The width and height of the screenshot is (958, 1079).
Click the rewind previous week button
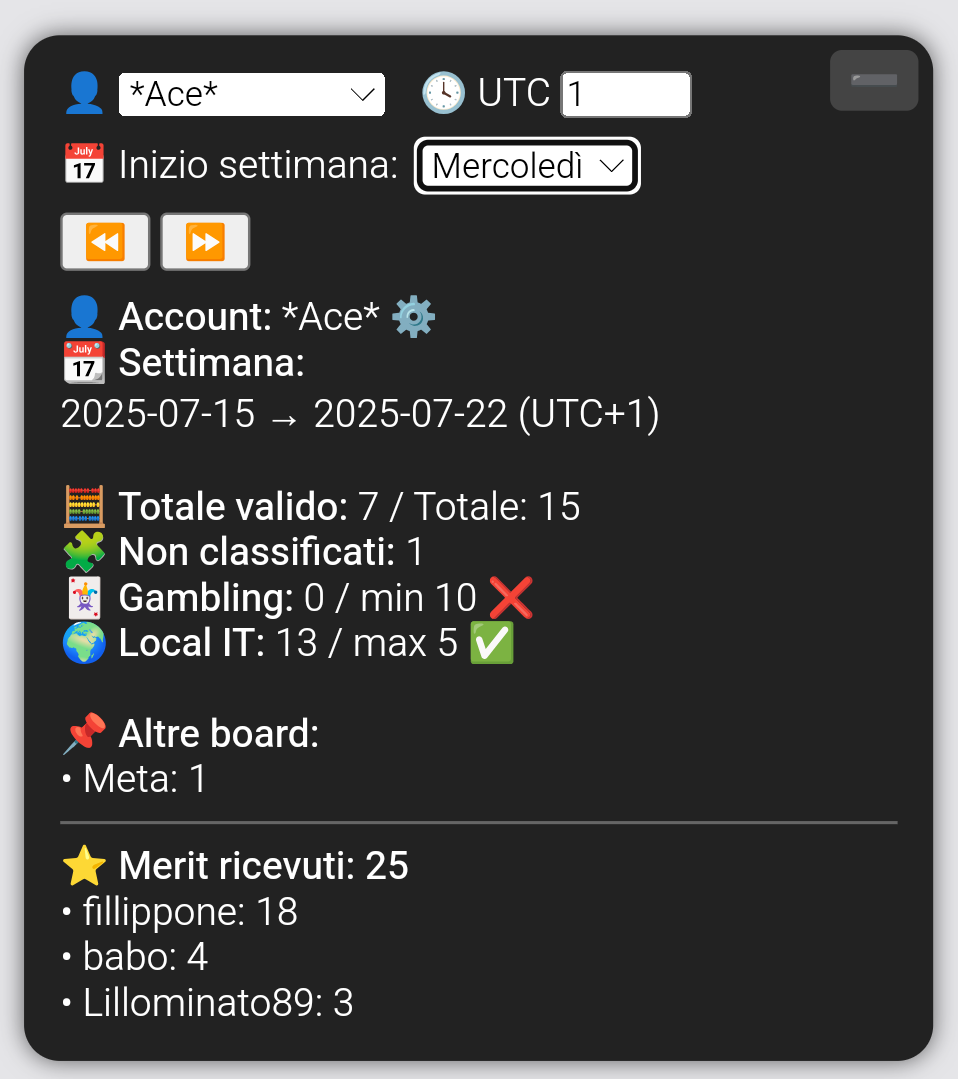105,242
